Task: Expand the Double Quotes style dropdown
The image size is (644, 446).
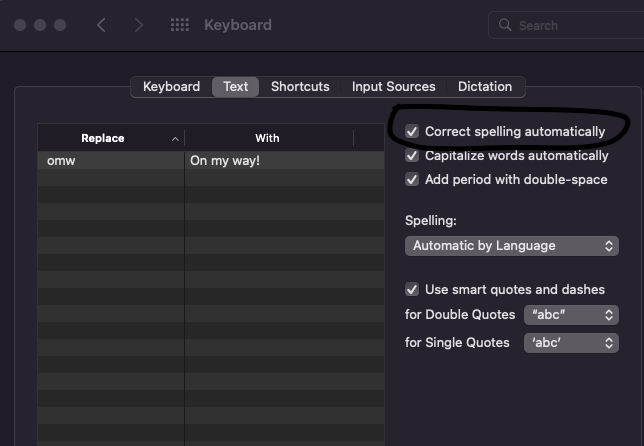Action: click(571, 315)
